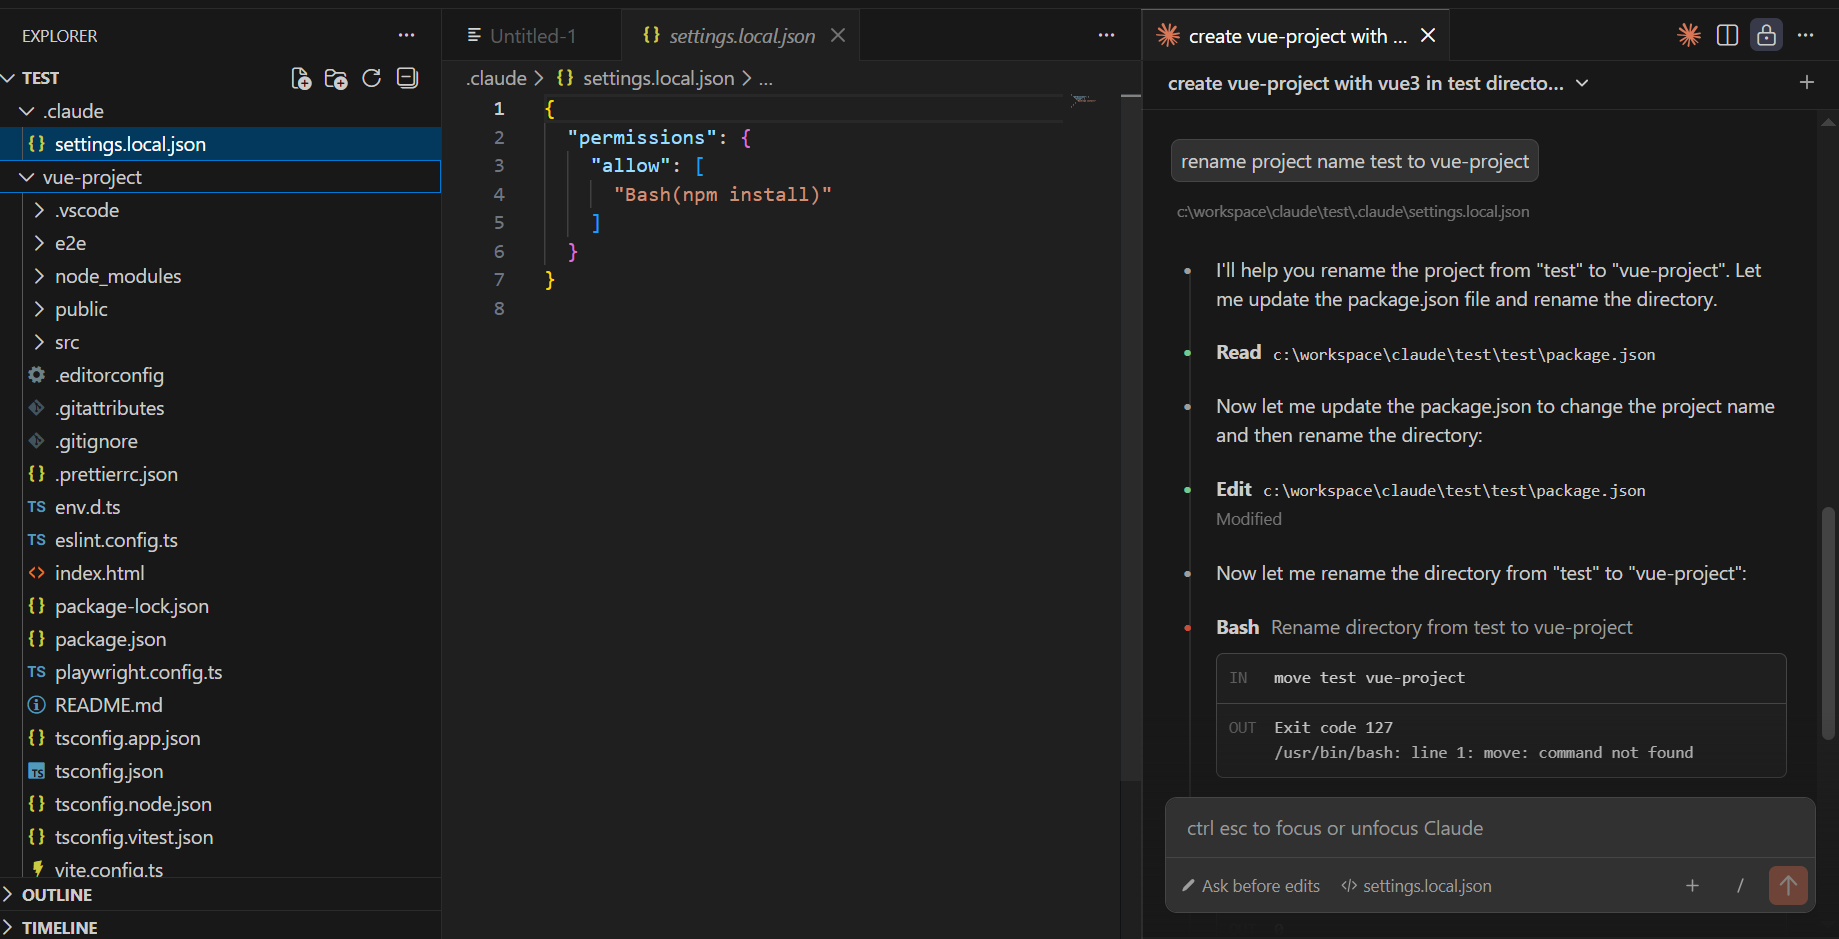Open the playwright.config.ts file
The height and width of the screenshot is (939, 1839).
click(220, 672)
